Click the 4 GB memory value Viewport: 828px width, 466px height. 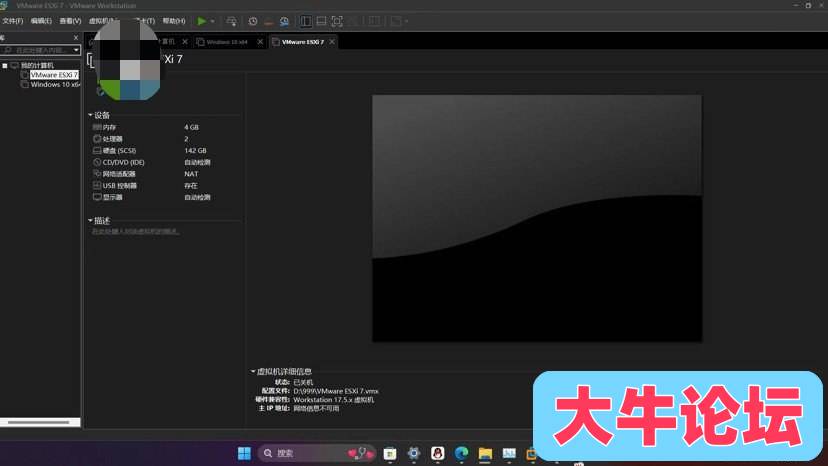pos(191,127)
